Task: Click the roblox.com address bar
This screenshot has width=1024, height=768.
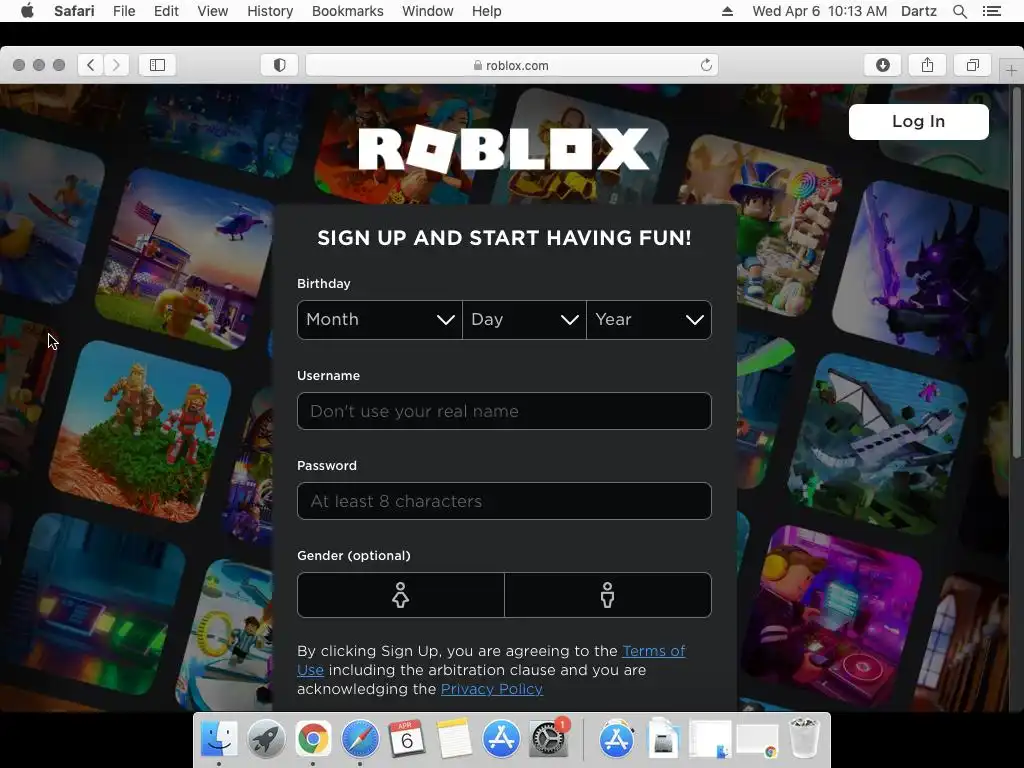Action: (x=511, y=65)
